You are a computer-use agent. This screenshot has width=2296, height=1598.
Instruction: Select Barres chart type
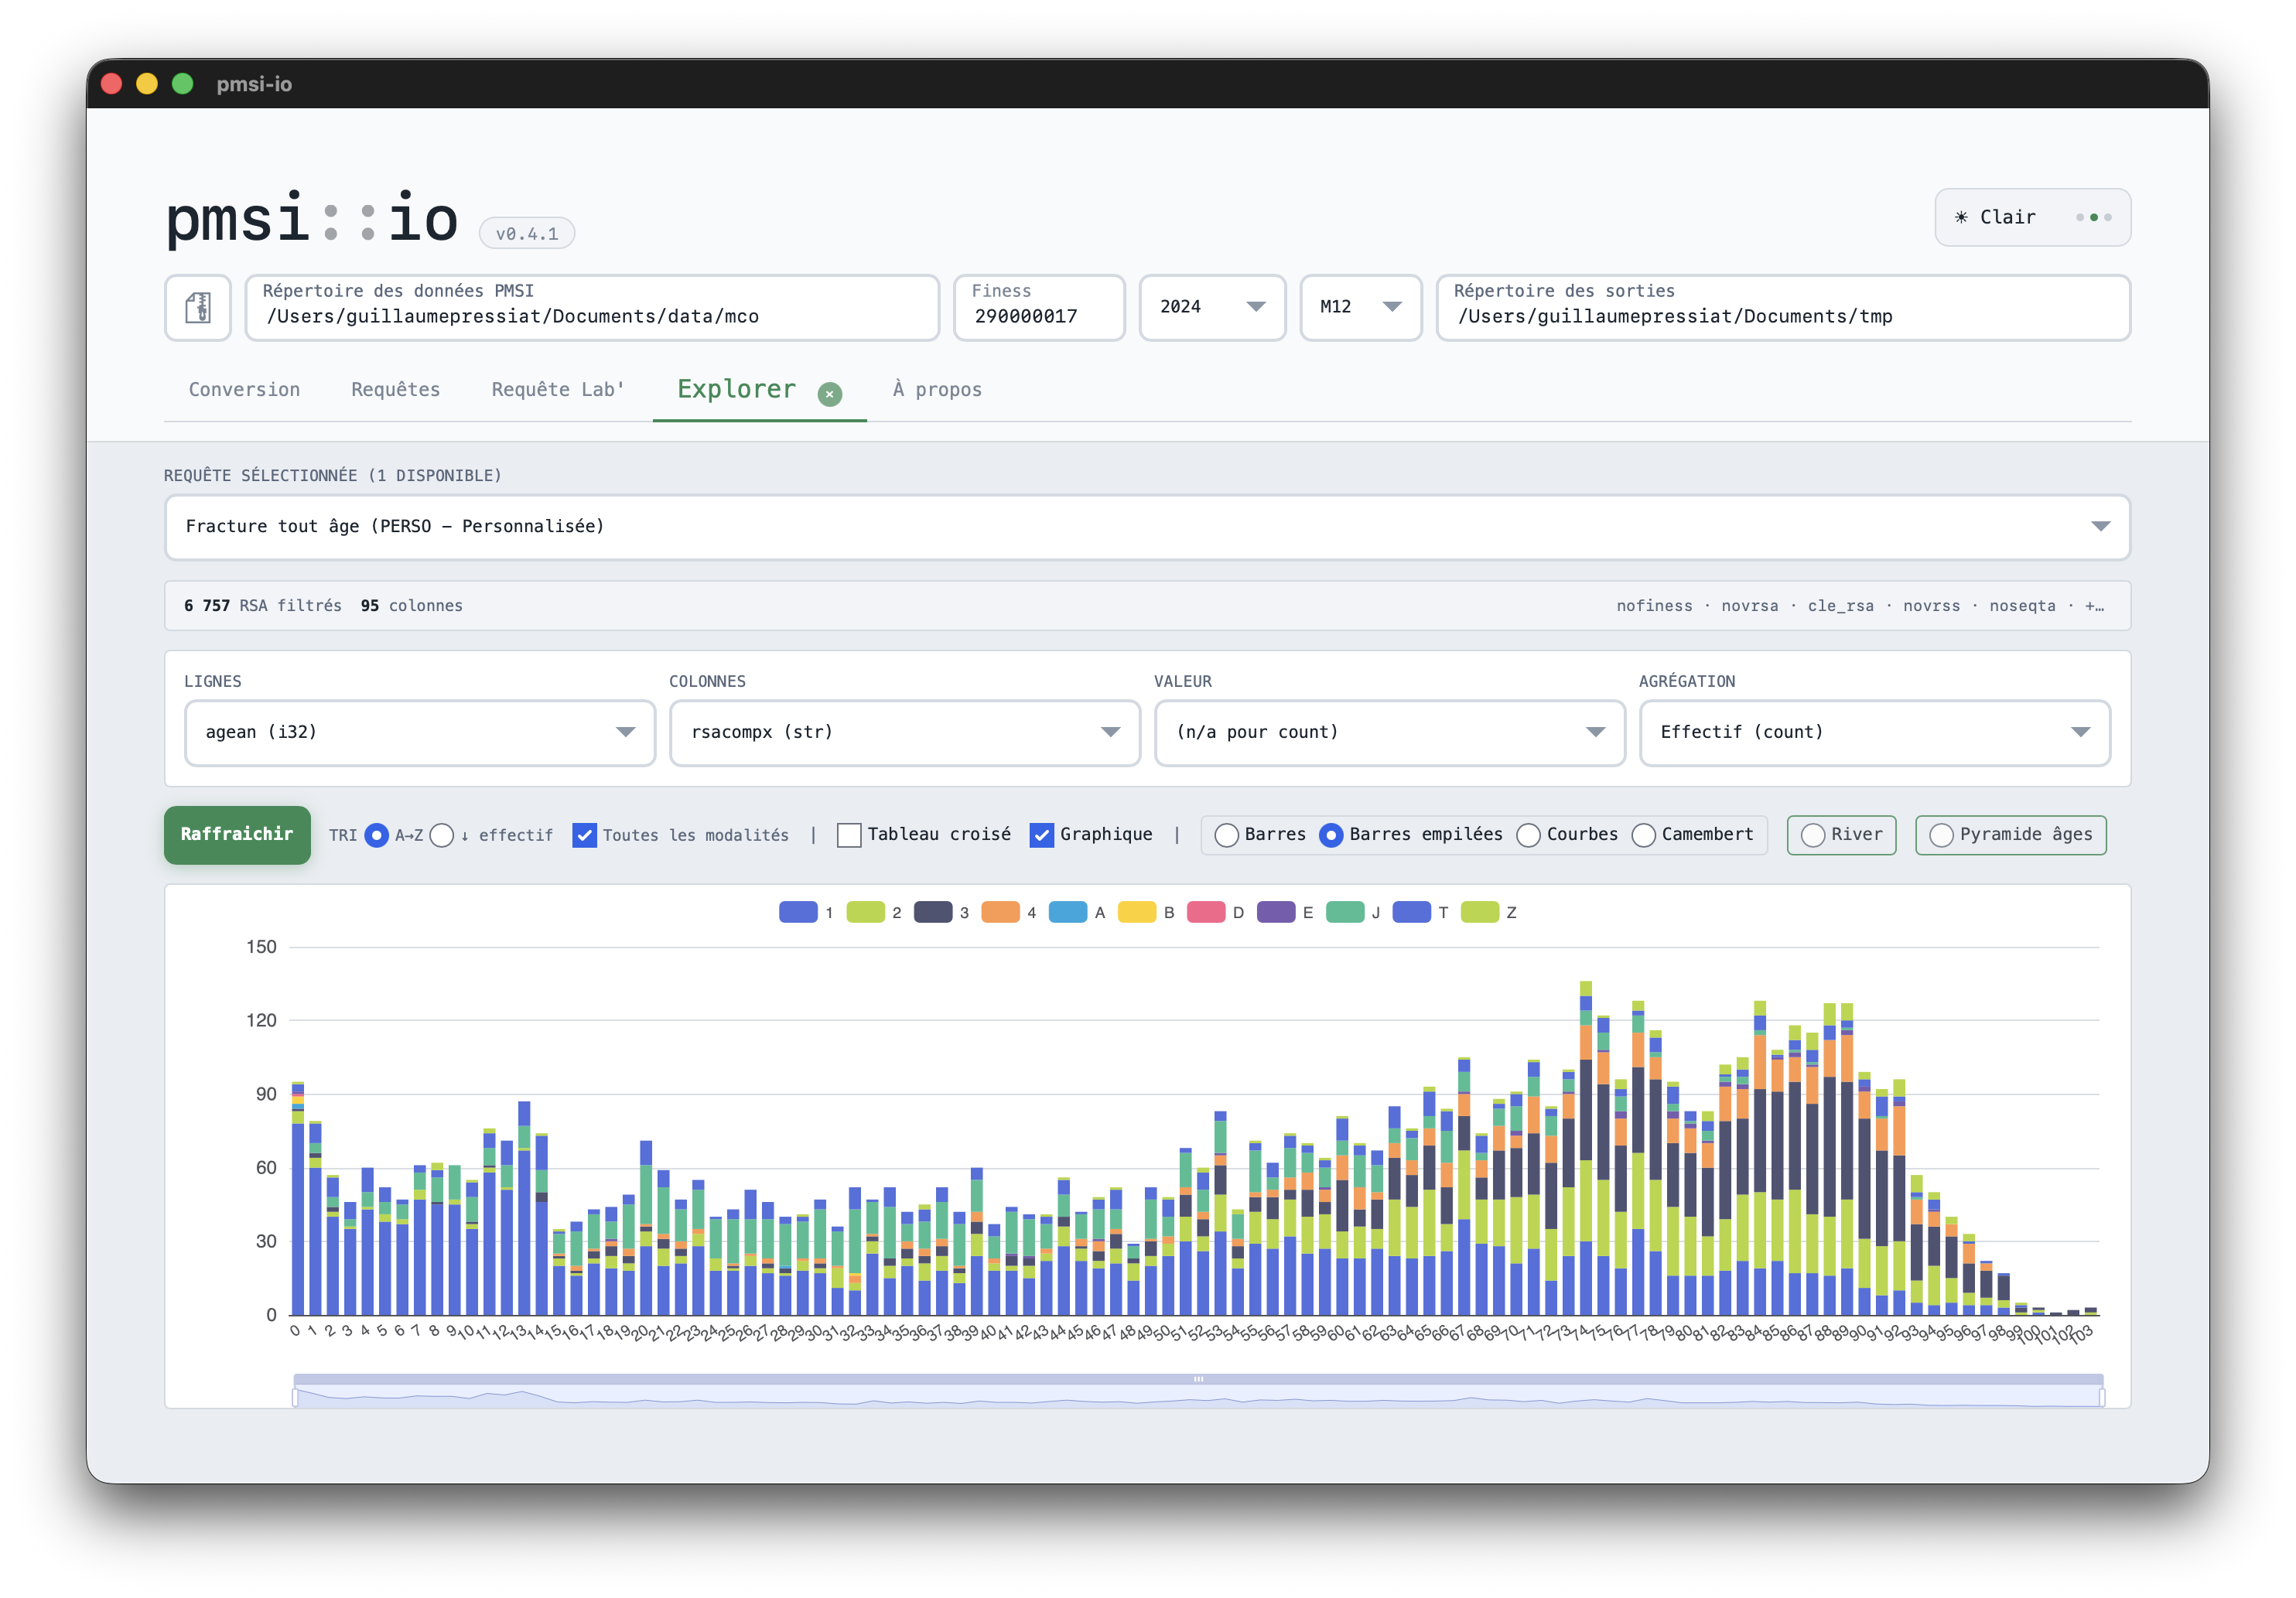1226,835
